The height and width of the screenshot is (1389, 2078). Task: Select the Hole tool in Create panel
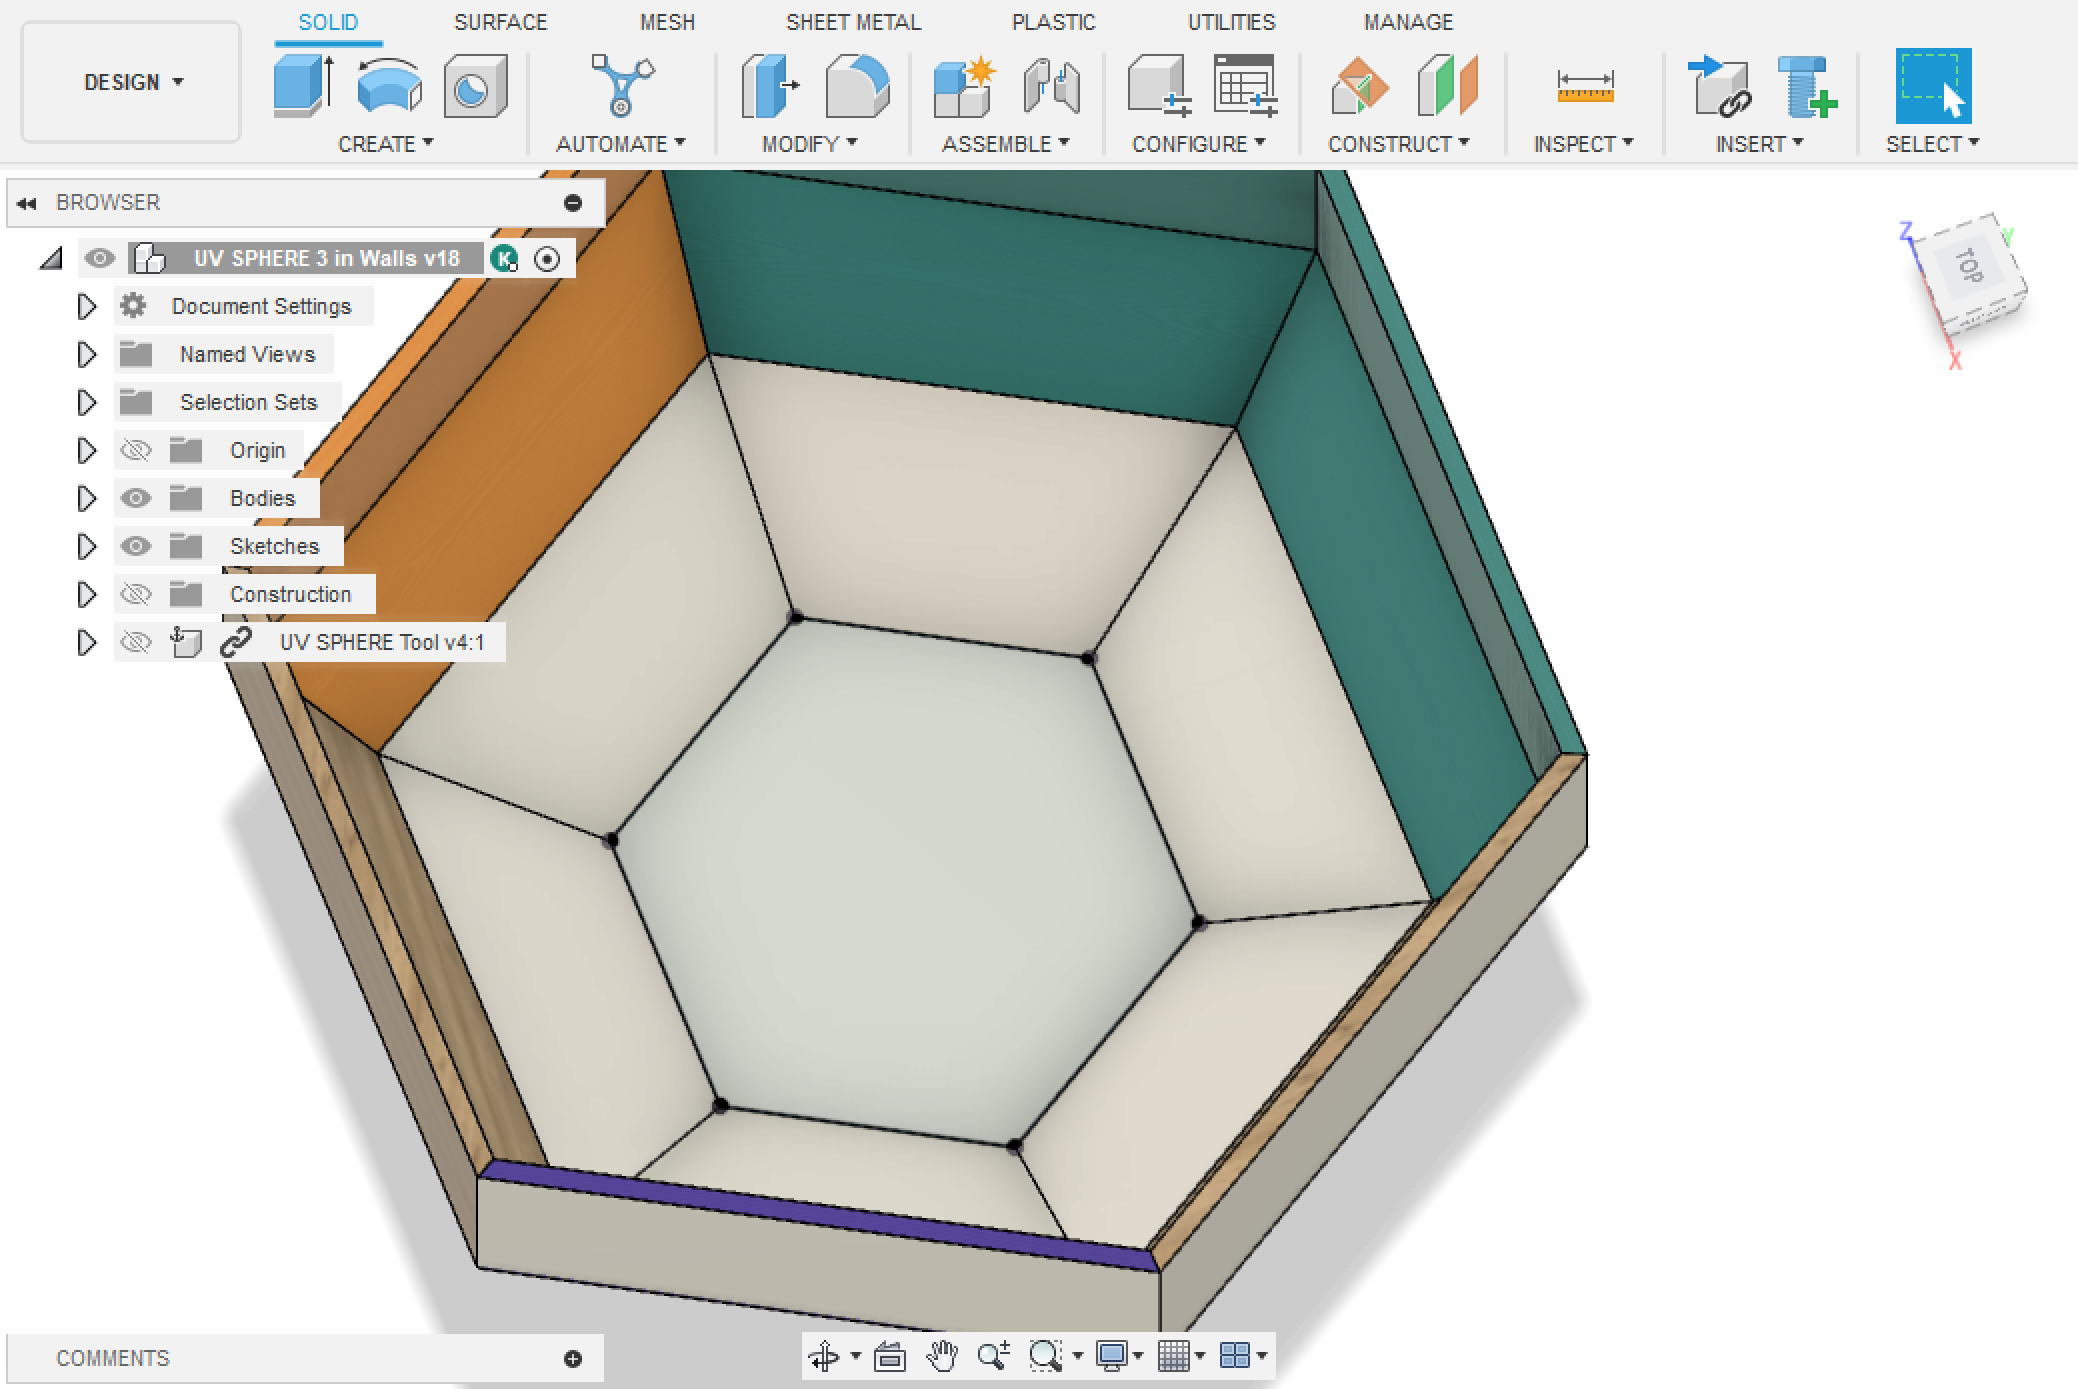pyautogui.click(x=477, y=88)
